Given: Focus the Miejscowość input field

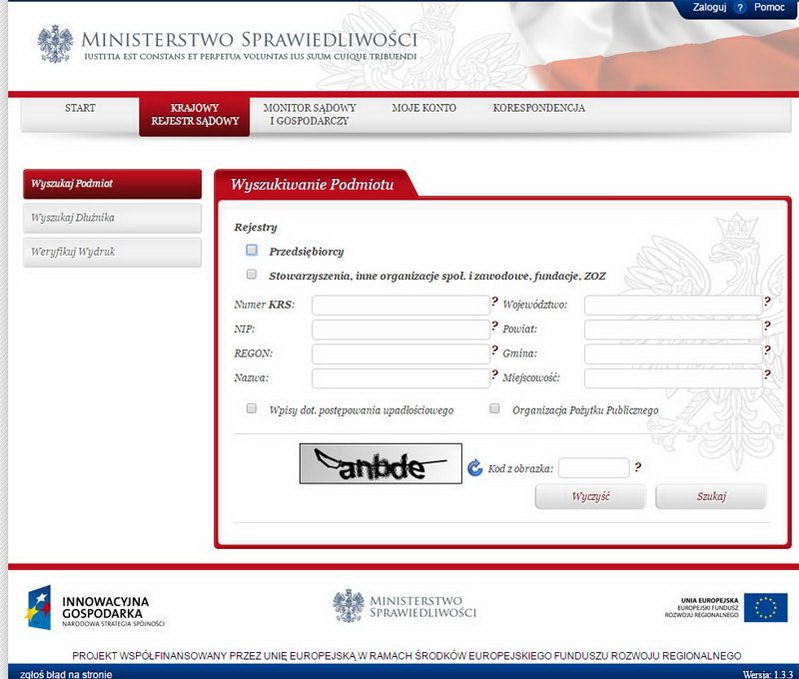Looking at the screenshot, I should point(673,378).
